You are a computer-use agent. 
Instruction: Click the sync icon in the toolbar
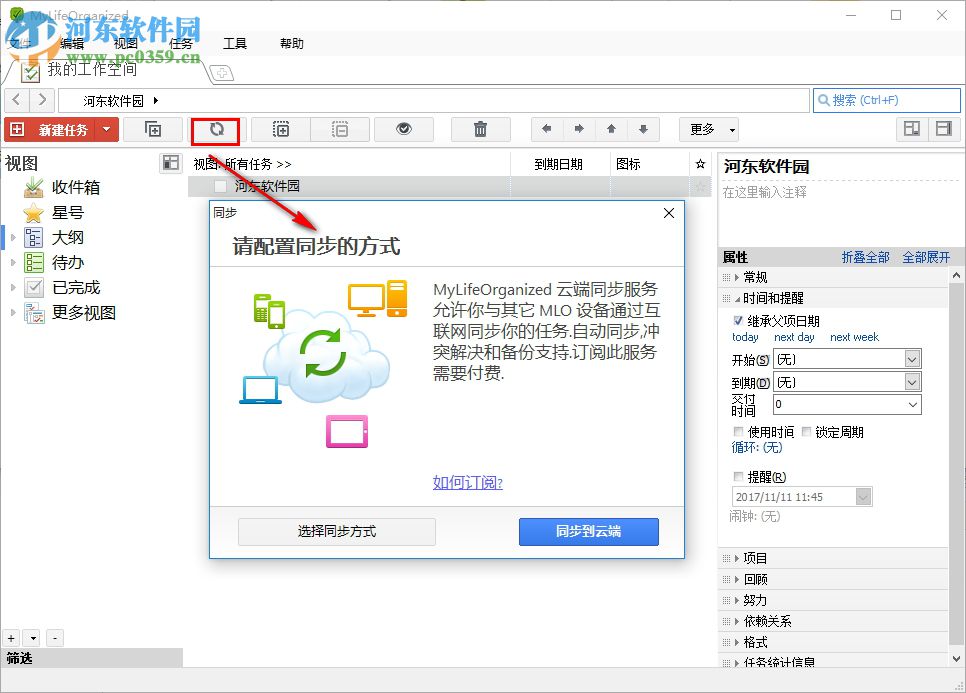[215, 129]
